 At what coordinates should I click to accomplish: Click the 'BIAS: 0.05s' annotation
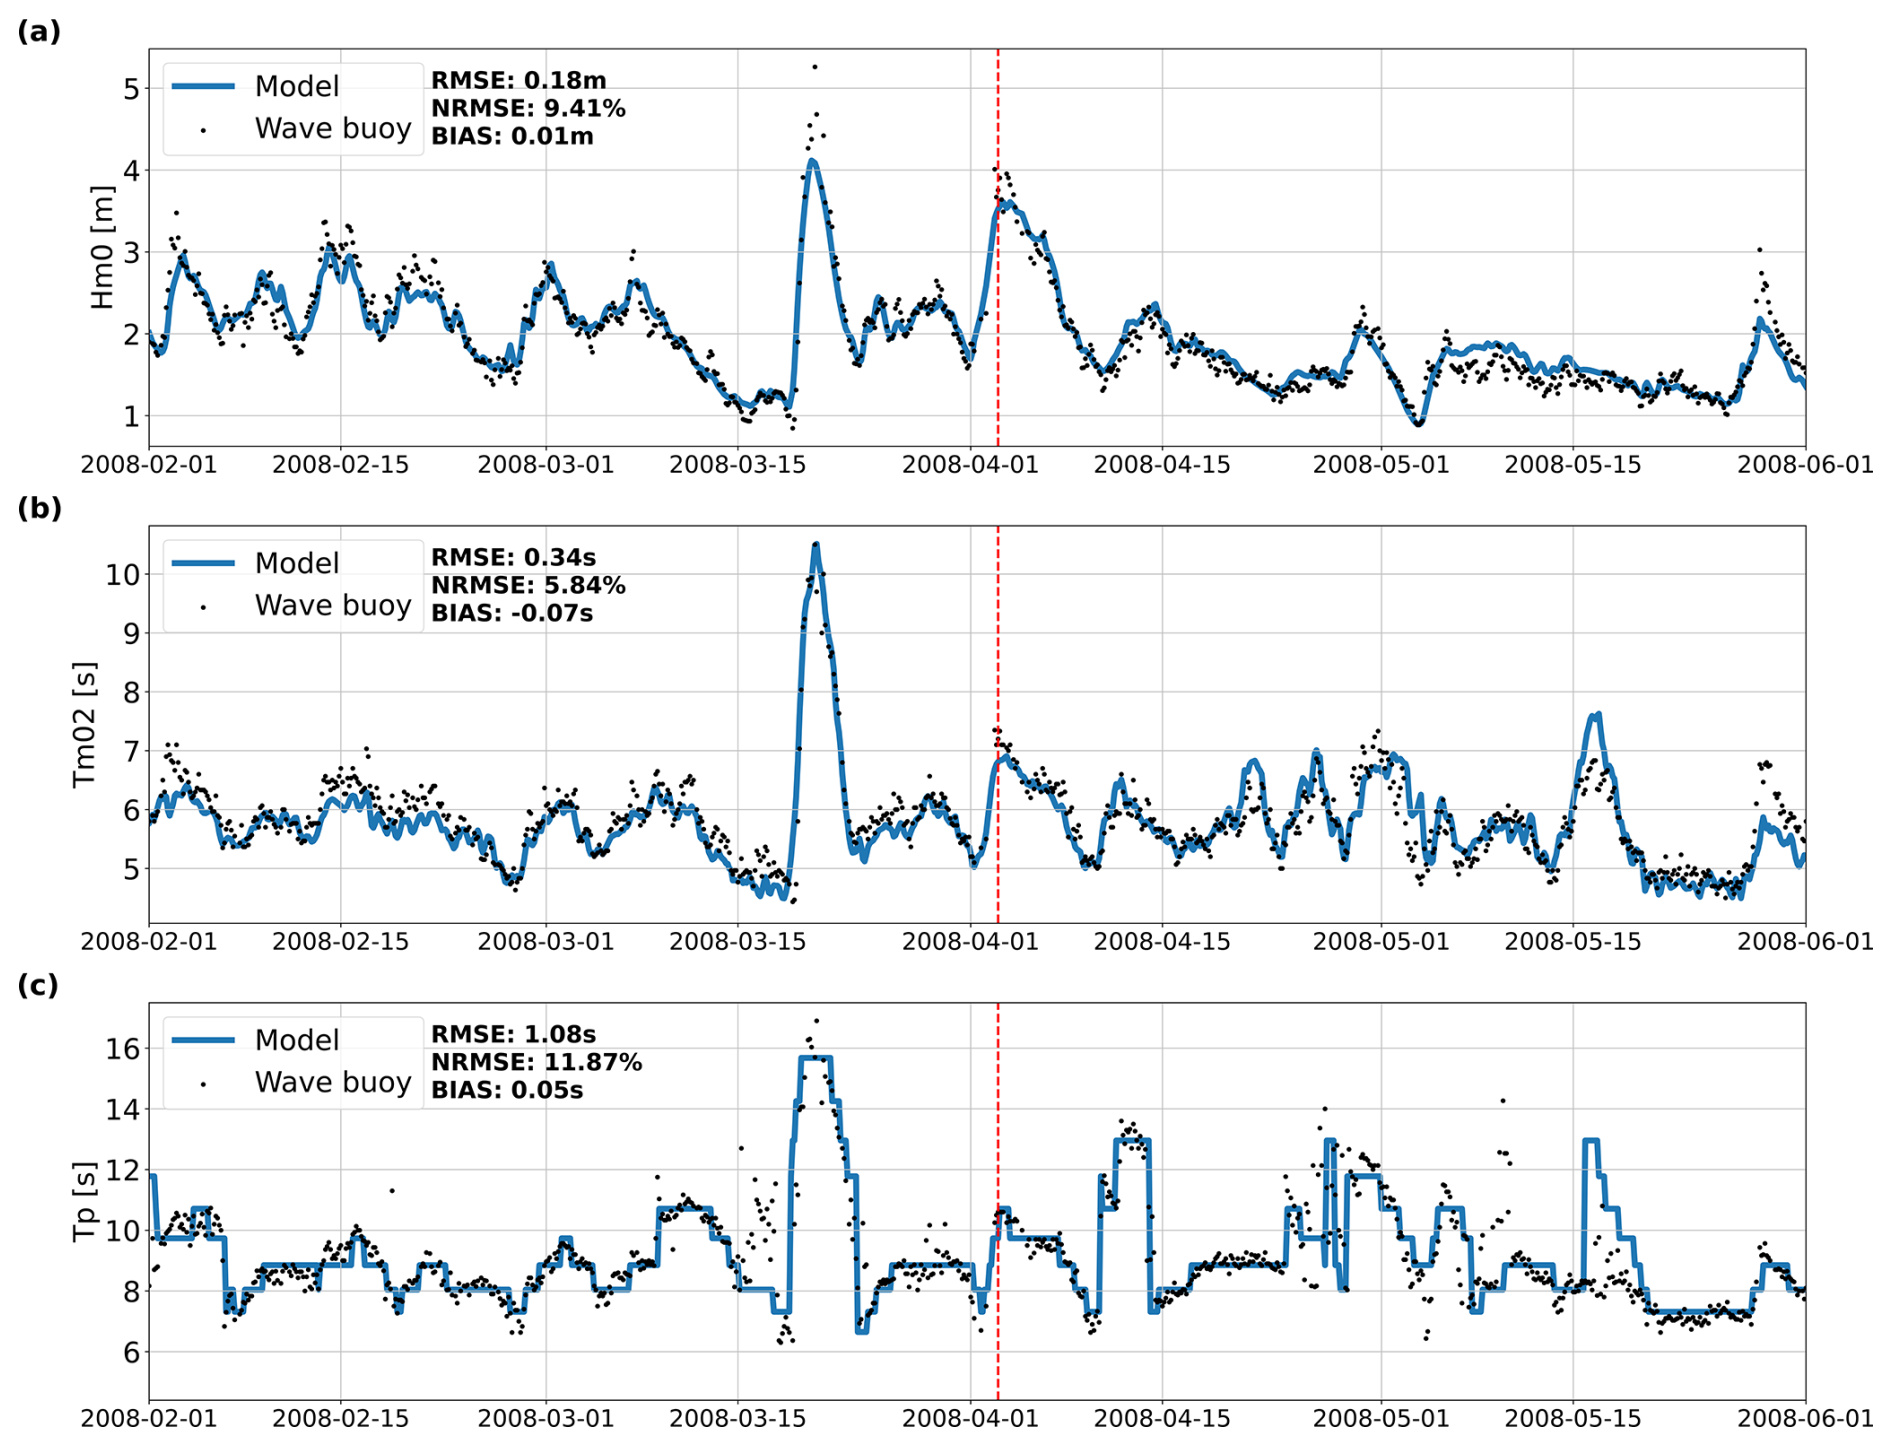pyautogui.click(x=506, y=1090)
